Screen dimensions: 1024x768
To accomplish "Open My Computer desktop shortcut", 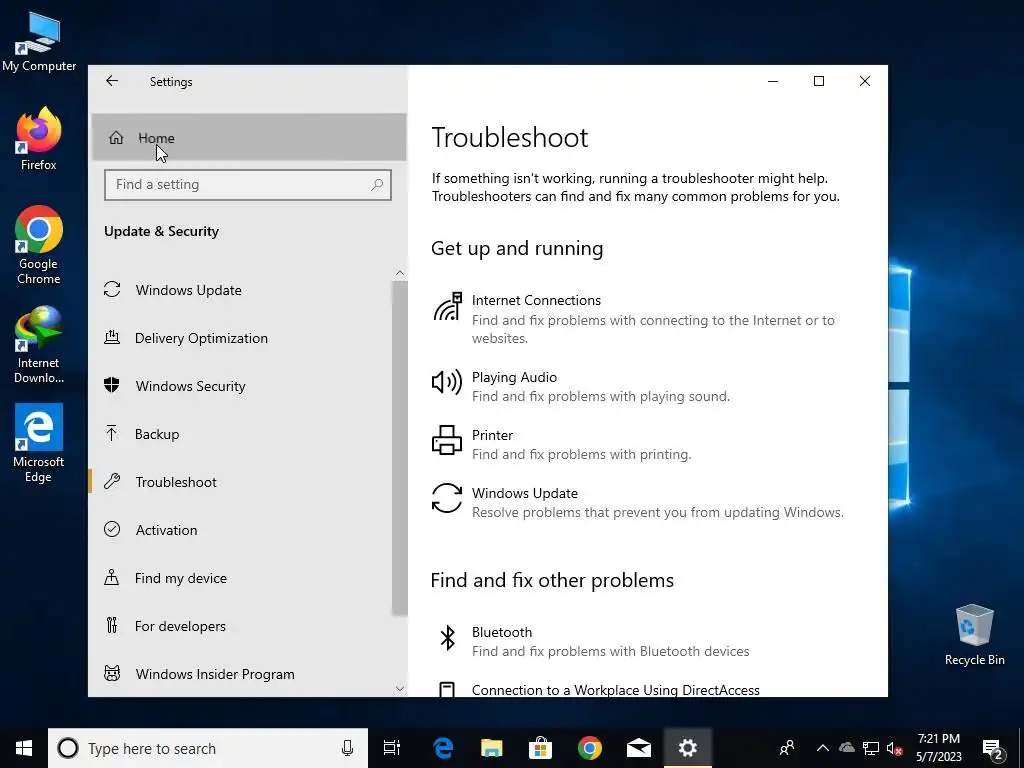I will click(39, 42).
